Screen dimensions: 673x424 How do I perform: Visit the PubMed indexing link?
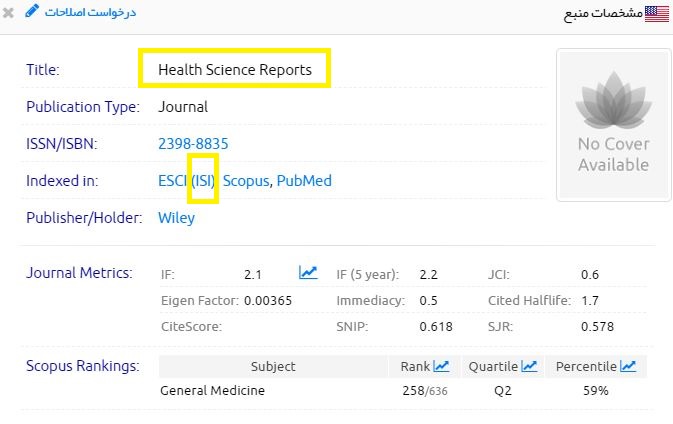tap(304, 181)
